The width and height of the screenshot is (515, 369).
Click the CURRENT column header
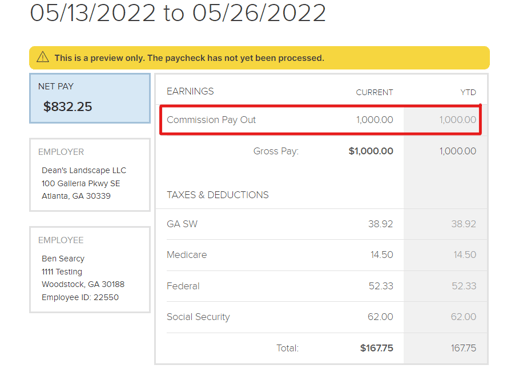click(374, 92)
